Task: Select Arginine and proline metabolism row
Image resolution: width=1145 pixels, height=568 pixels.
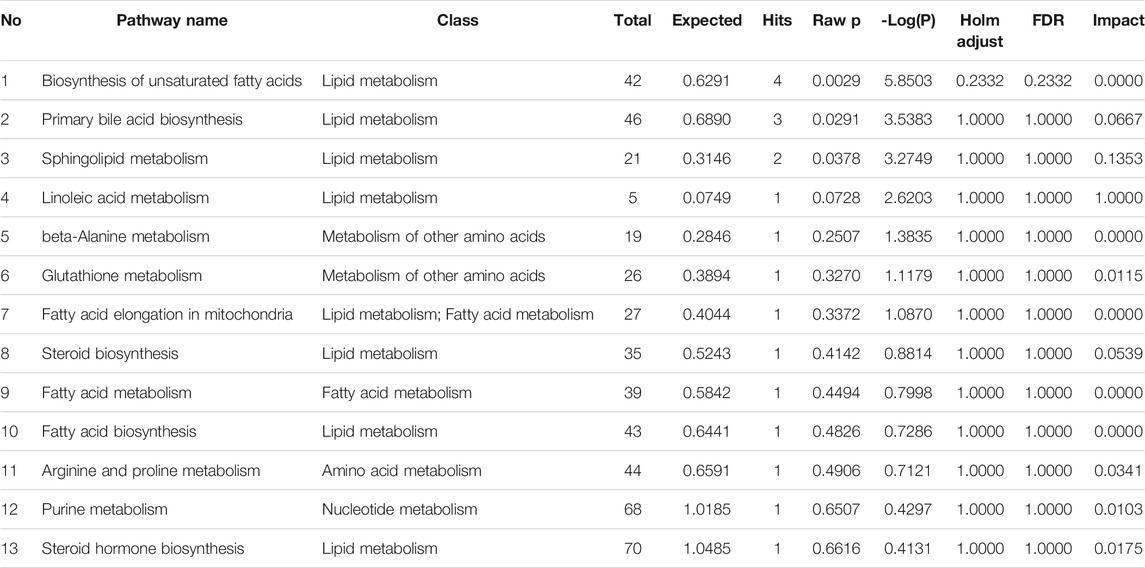Action: pos(572,470)
